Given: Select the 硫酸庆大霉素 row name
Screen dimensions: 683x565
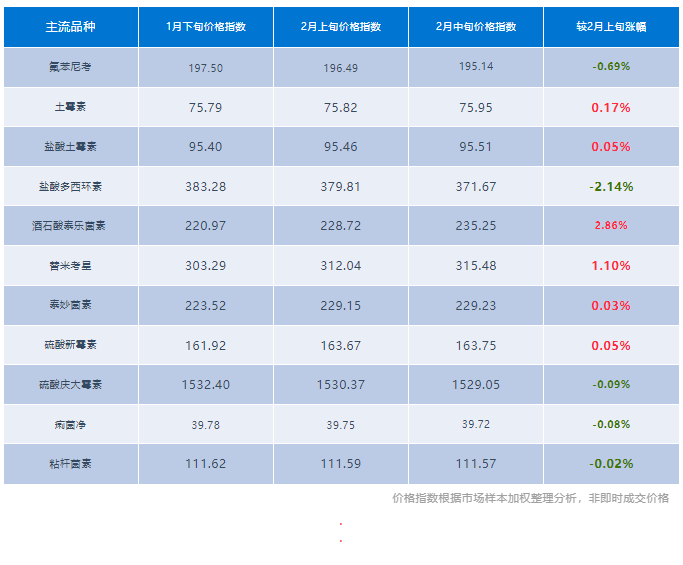Looking at the screenshot, I should [x=70, y=385].
